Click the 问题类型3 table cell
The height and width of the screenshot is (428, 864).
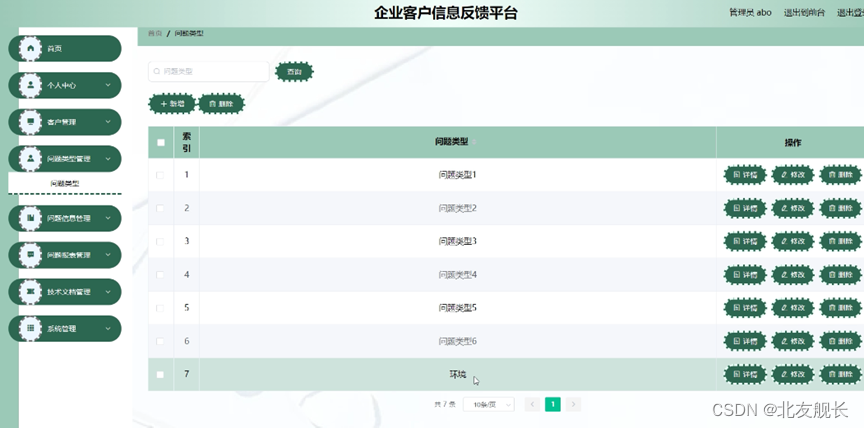tap(458, 241)
